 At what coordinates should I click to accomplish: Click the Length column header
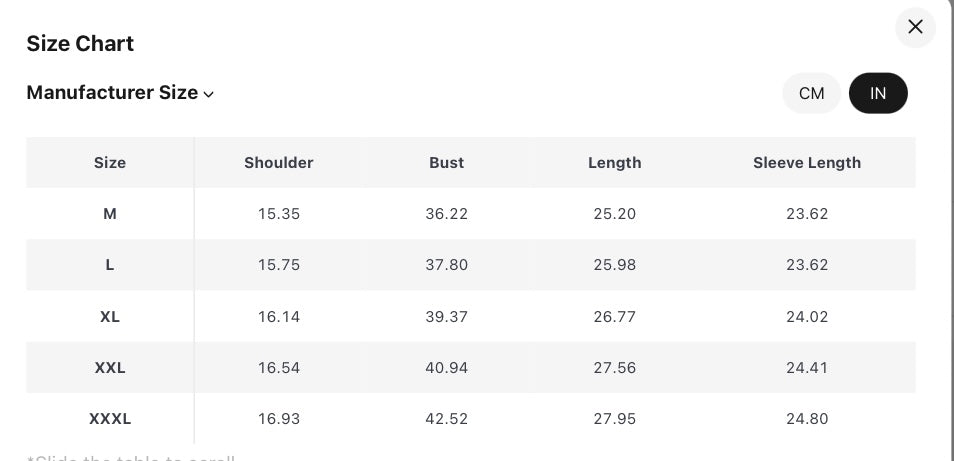(614, 162)
